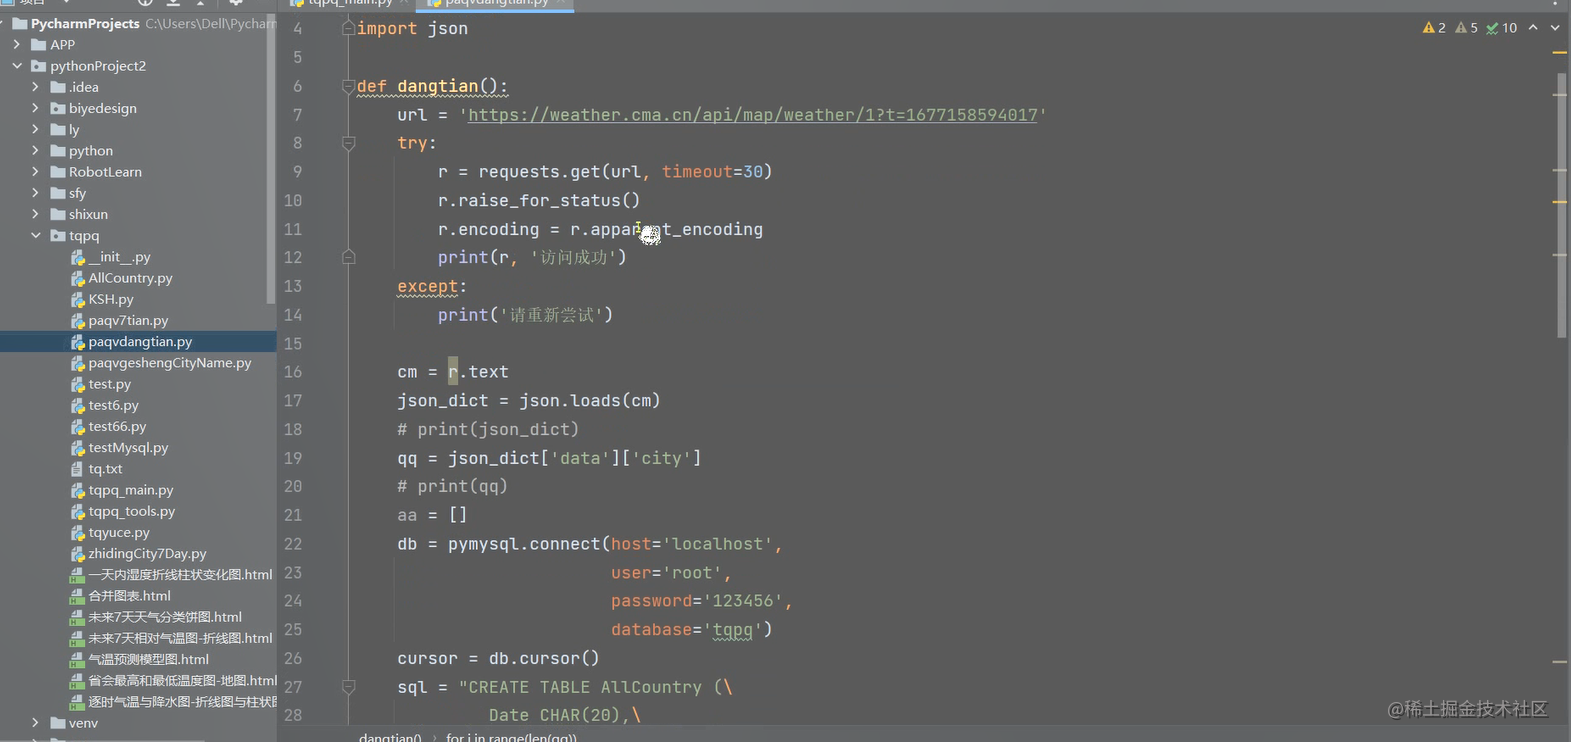Click the Python file icon beside testMysql.py
Image resolution: width=1571 pixels, height=742 pixels.
tap(78, 448)
